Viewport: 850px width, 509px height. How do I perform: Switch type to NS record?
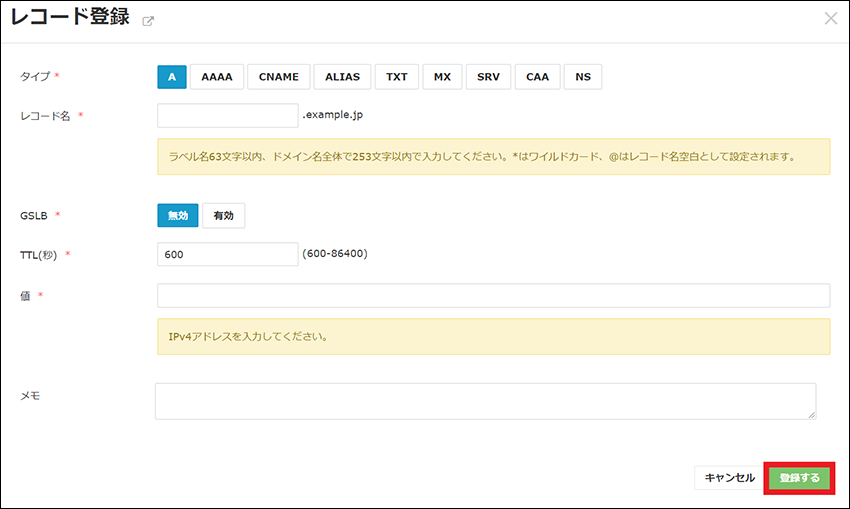click(x=583, y=77)
